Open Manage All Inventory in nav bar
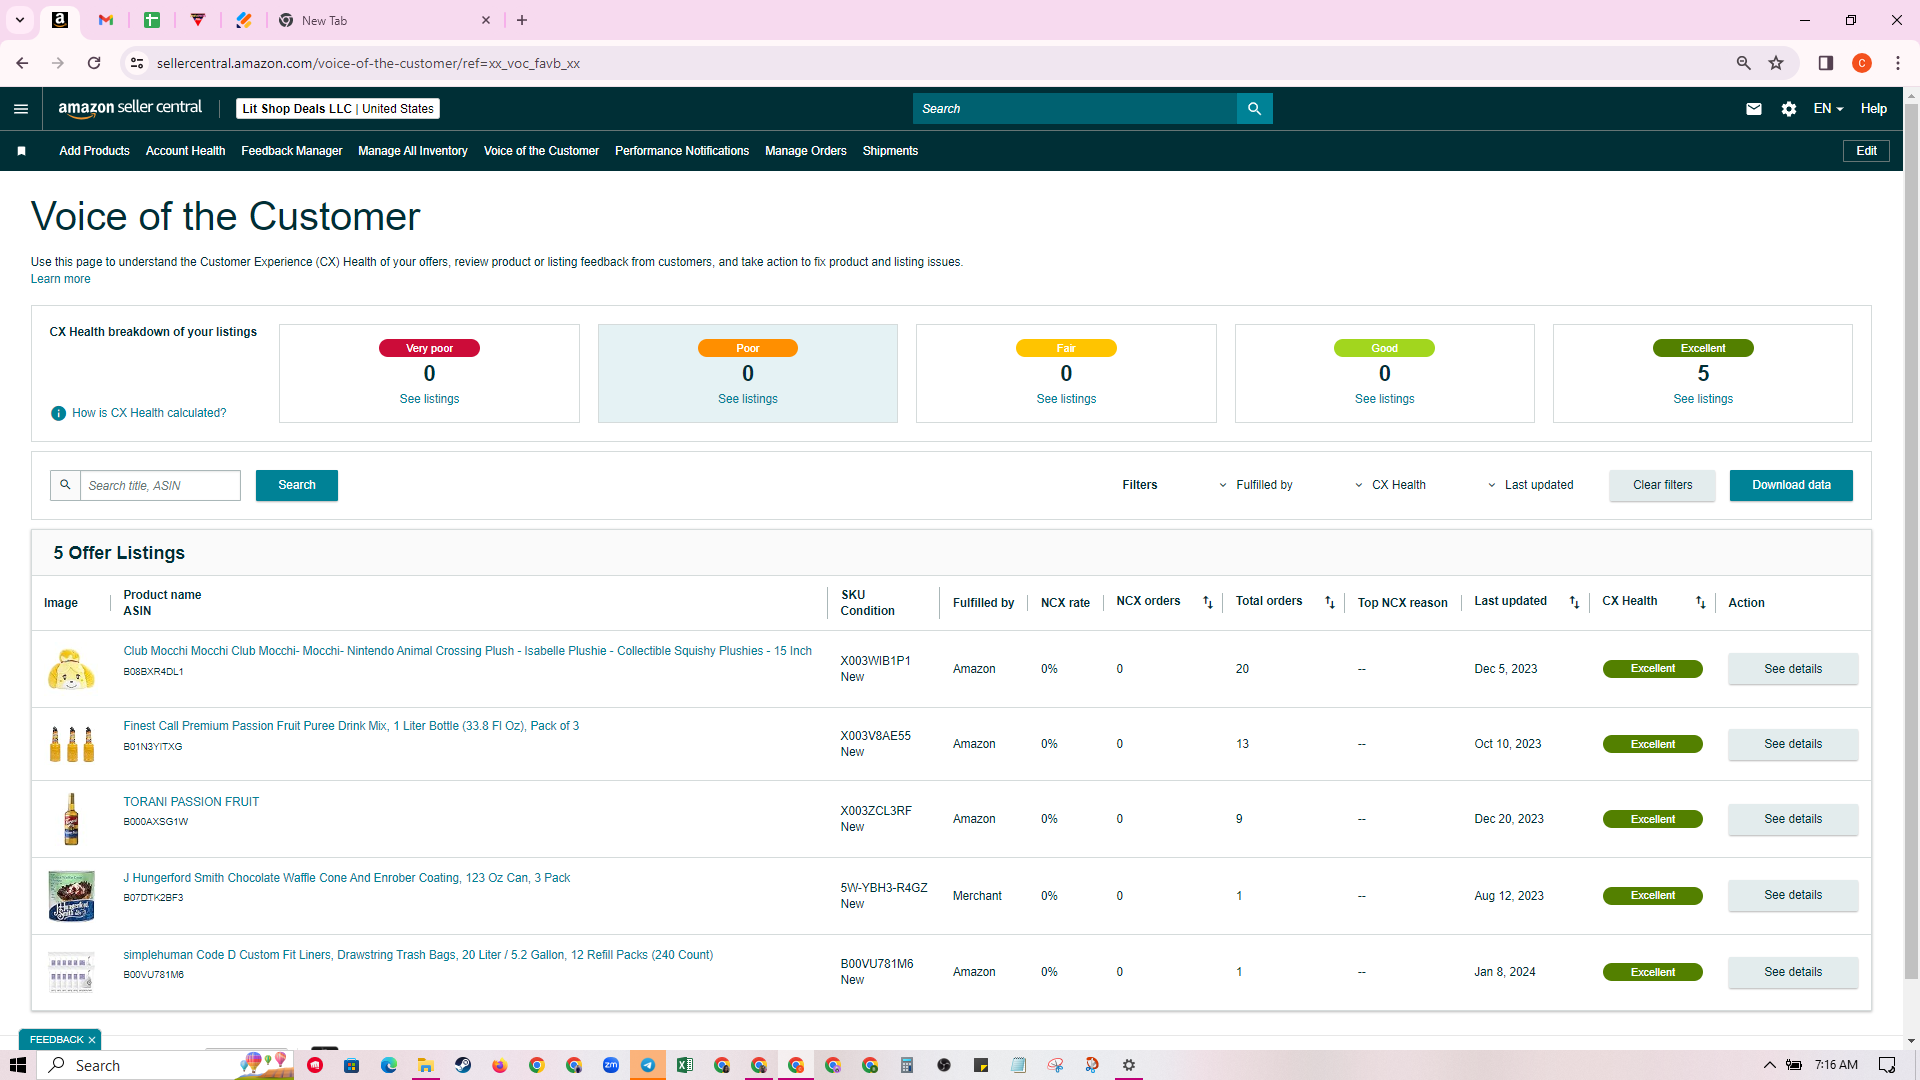Image resolution: width=1920 pixels, height=1080 pixels. click(x=412, y=151)
